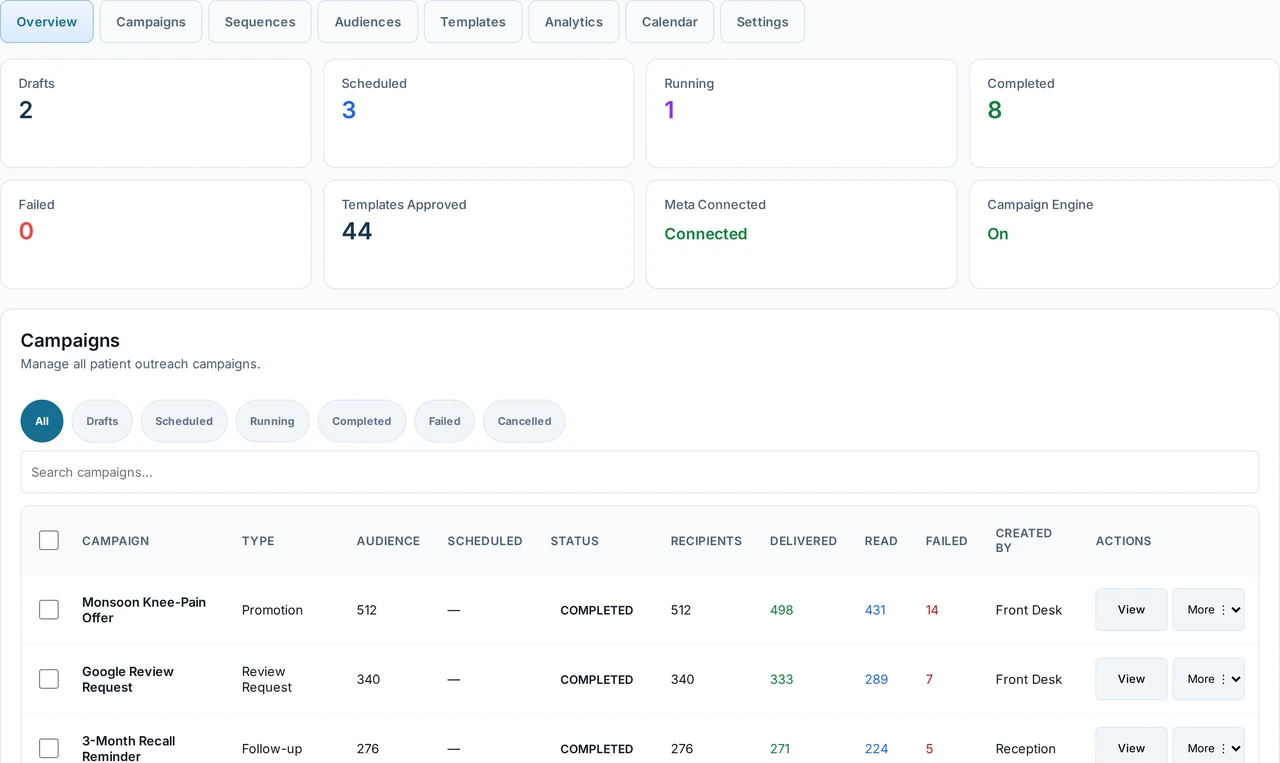The width and height of the screenshot is (1280, 763).
Task: Click the "Monsoon Knee-Pain Offer" campaign name
Action: [x=144, y=610]
